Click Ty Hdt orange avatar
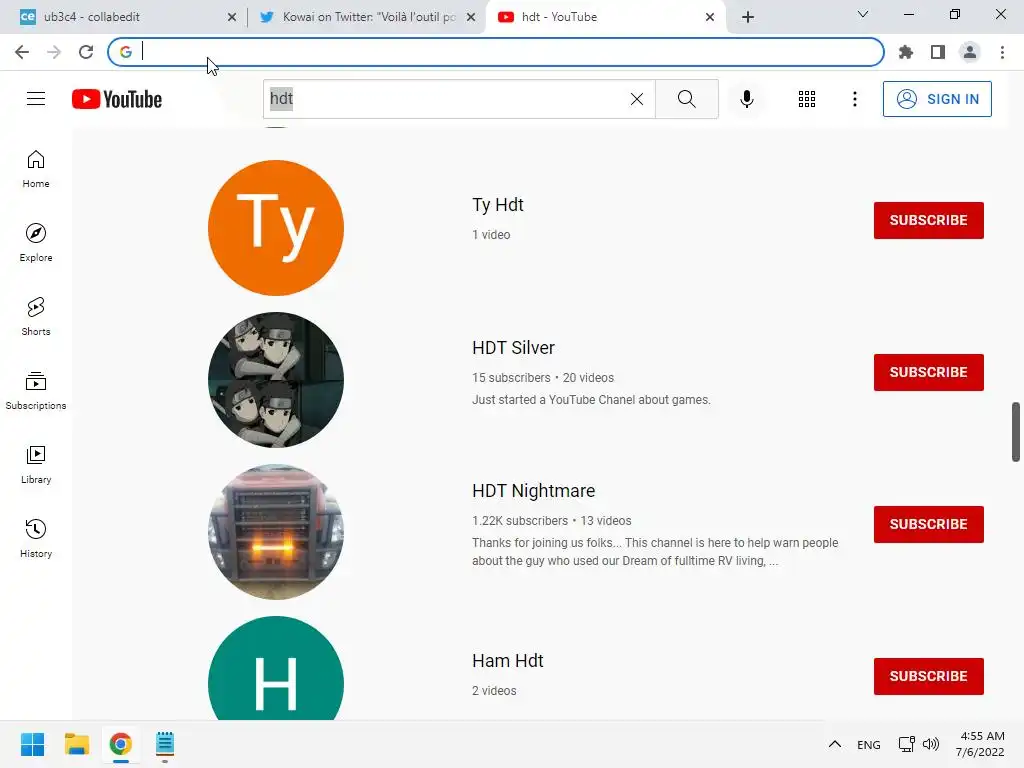The width and height of the screenshot is (1024, 768). [276, 228]
